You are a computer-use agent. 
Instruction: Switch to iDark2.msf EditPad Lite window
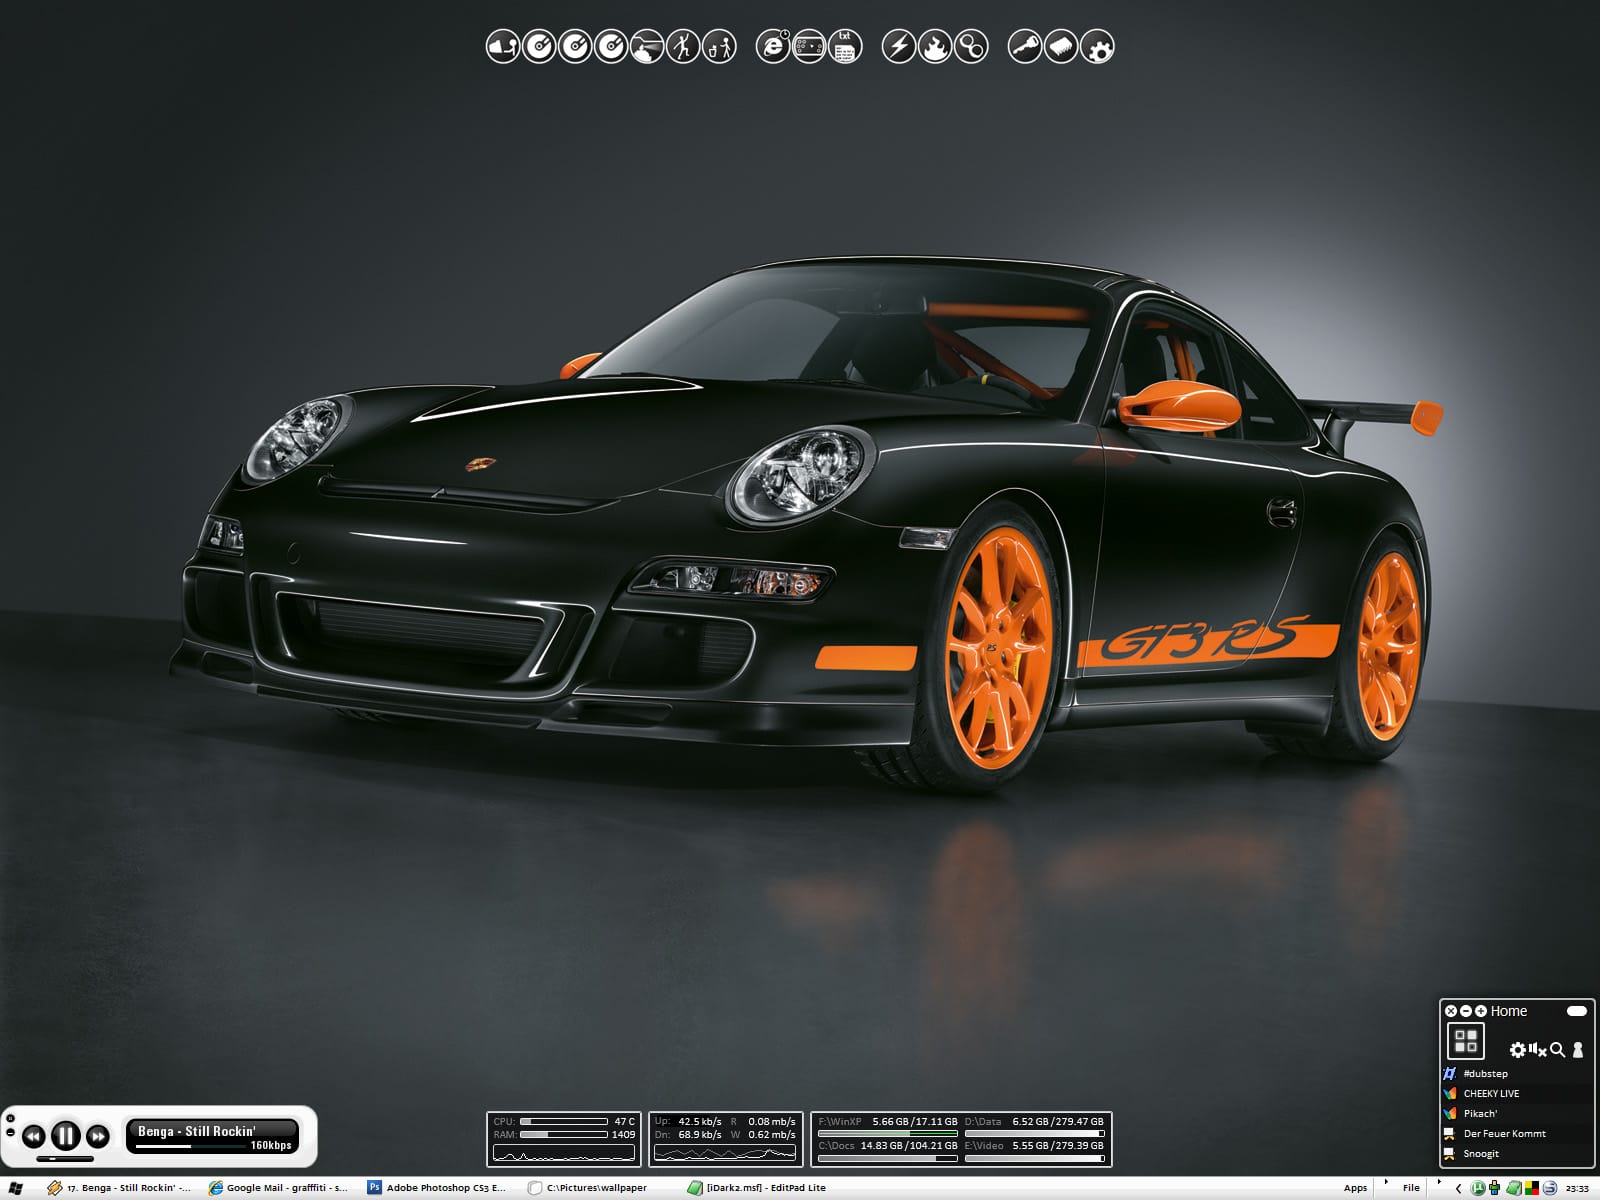[x=758, y=1188]
